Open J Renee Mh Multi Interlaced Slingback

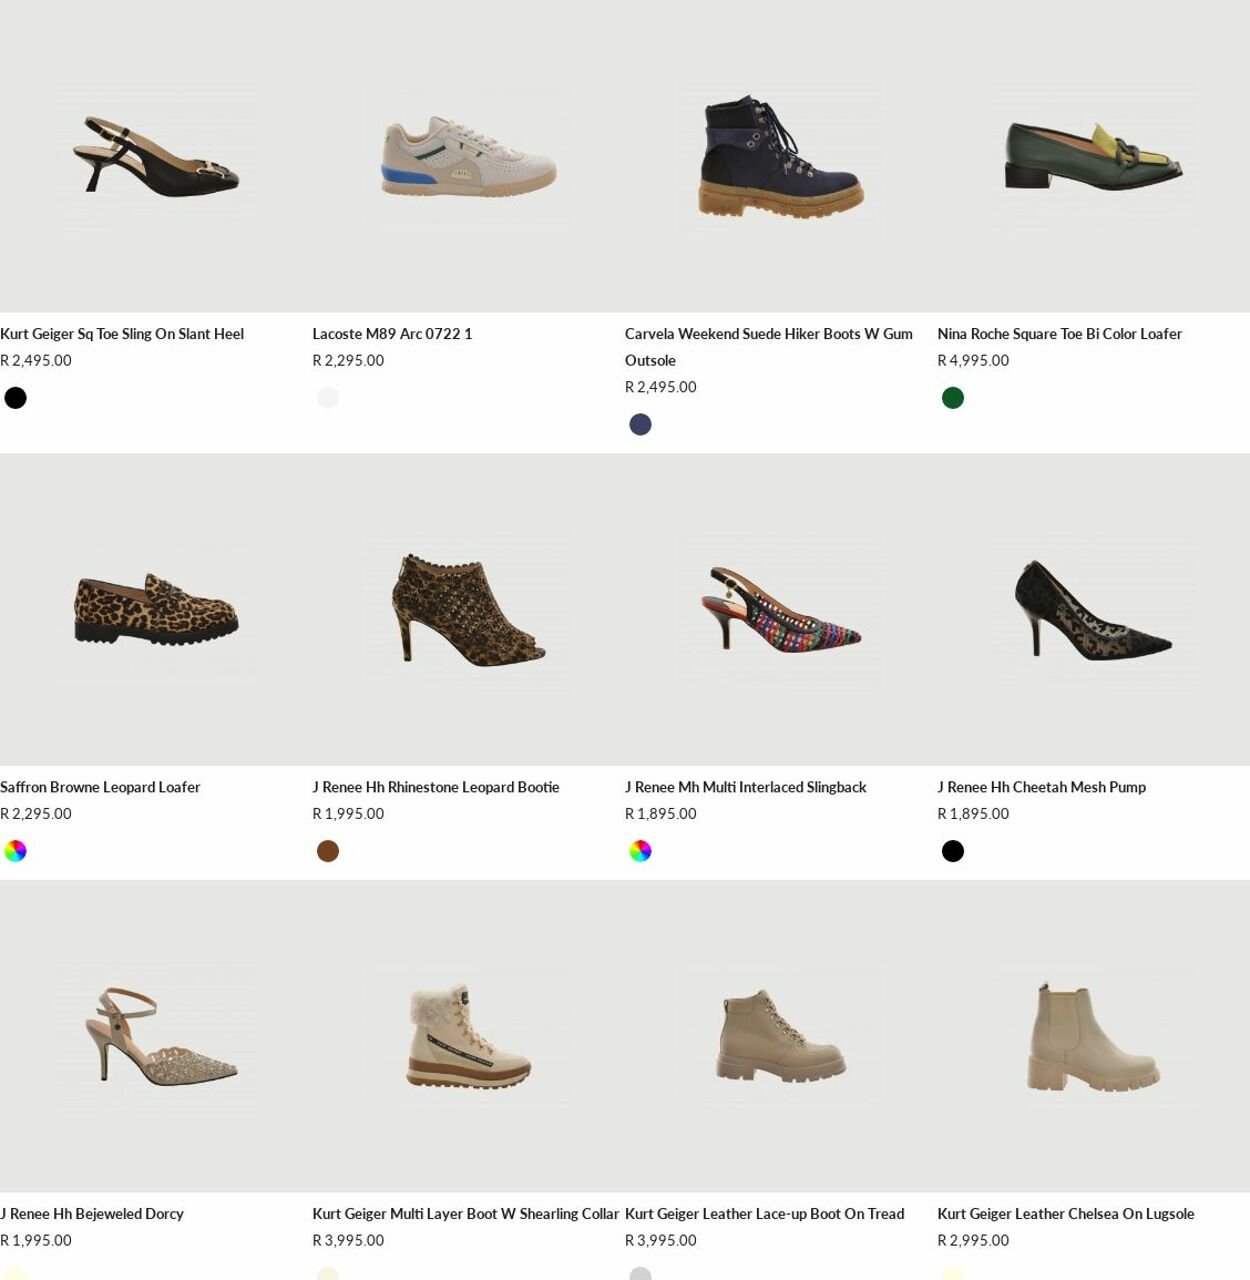(x=746, y=787)
